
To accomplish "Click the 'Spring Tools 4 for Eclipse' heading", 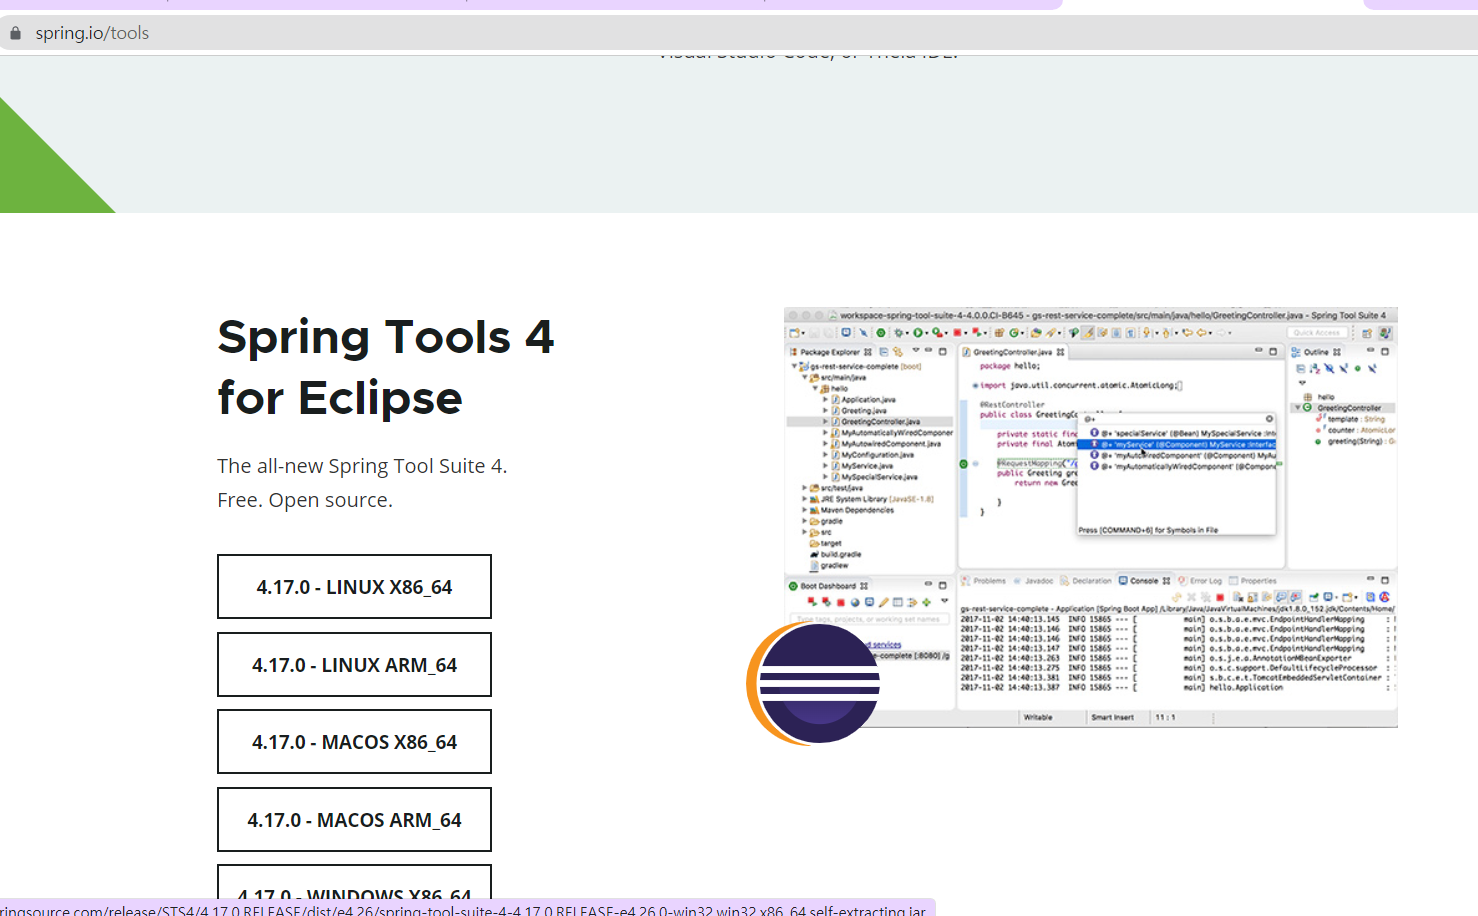I will [x=385, y=367].
